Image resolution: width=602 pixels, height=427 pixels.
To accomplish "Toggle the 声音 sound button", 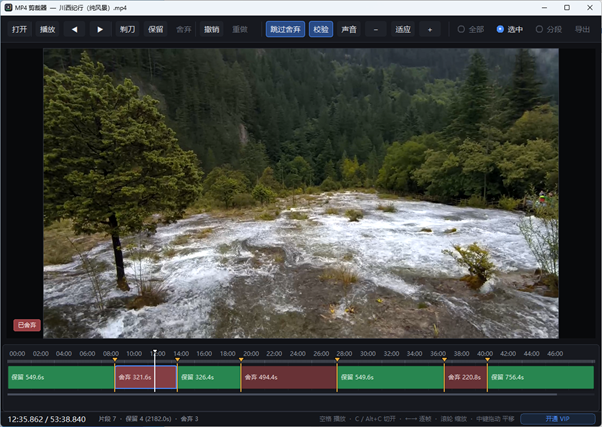I will pyautogui.click(x=349, y=29).
